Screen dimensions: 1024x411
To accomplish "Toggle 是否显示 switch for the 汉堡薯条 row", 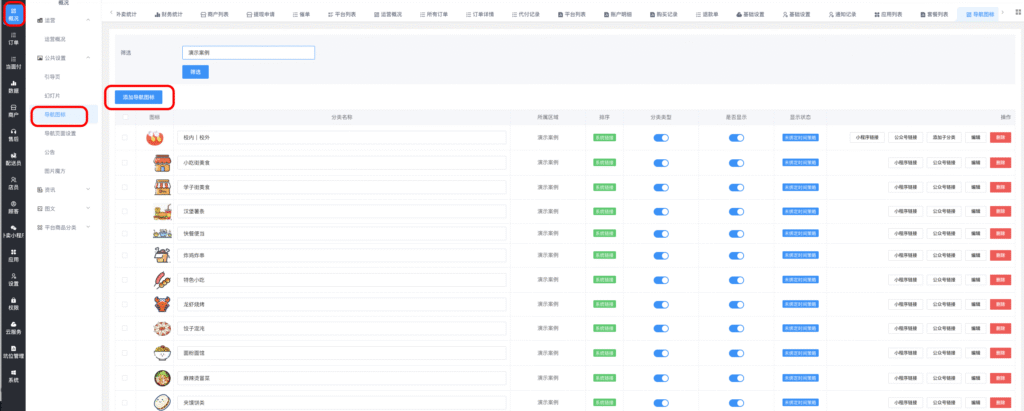I will pos(737,210).
